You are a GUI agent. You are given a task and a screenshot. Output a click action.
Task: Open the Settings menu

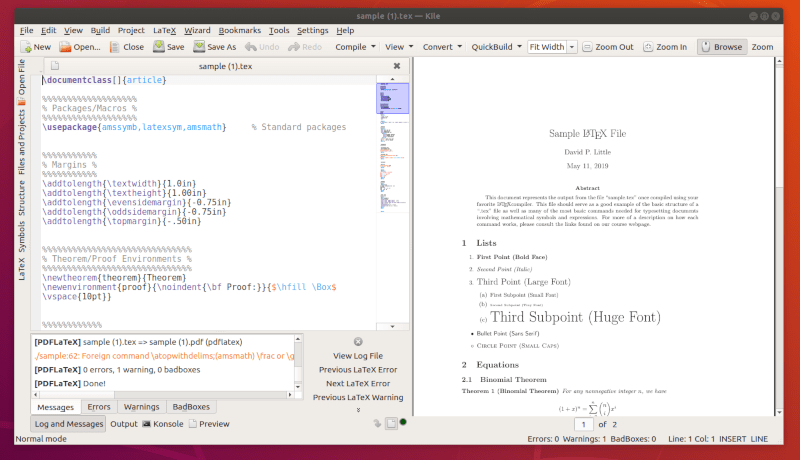point(313,31)
